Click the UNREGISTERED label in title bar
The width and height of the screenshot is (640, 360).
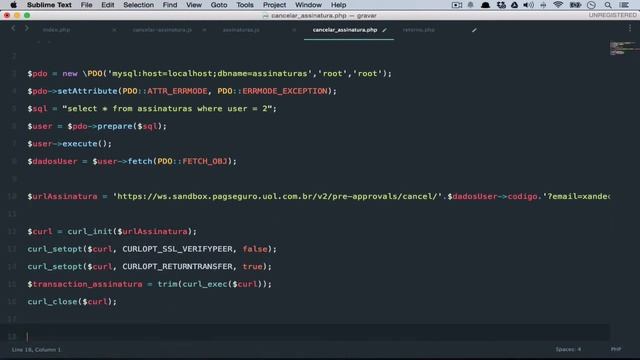pos(612,15)
